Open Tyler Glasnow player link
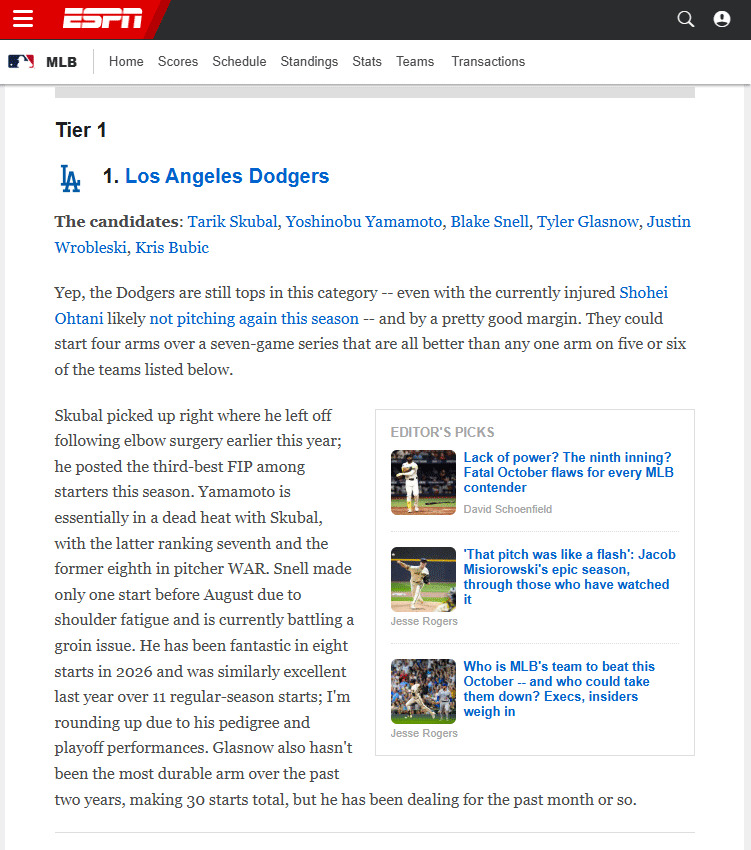 coord(588,222)
